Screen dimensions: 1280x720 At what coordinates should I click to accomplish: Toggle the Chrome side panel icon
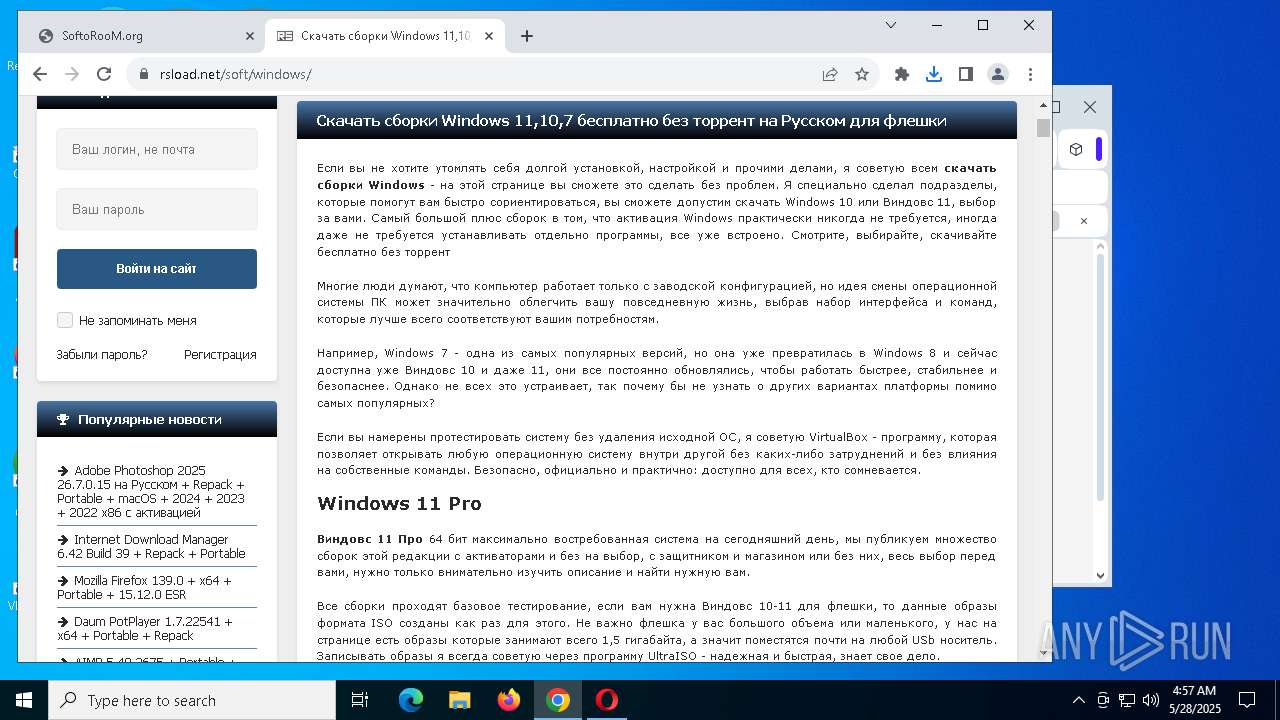point(966,74)
